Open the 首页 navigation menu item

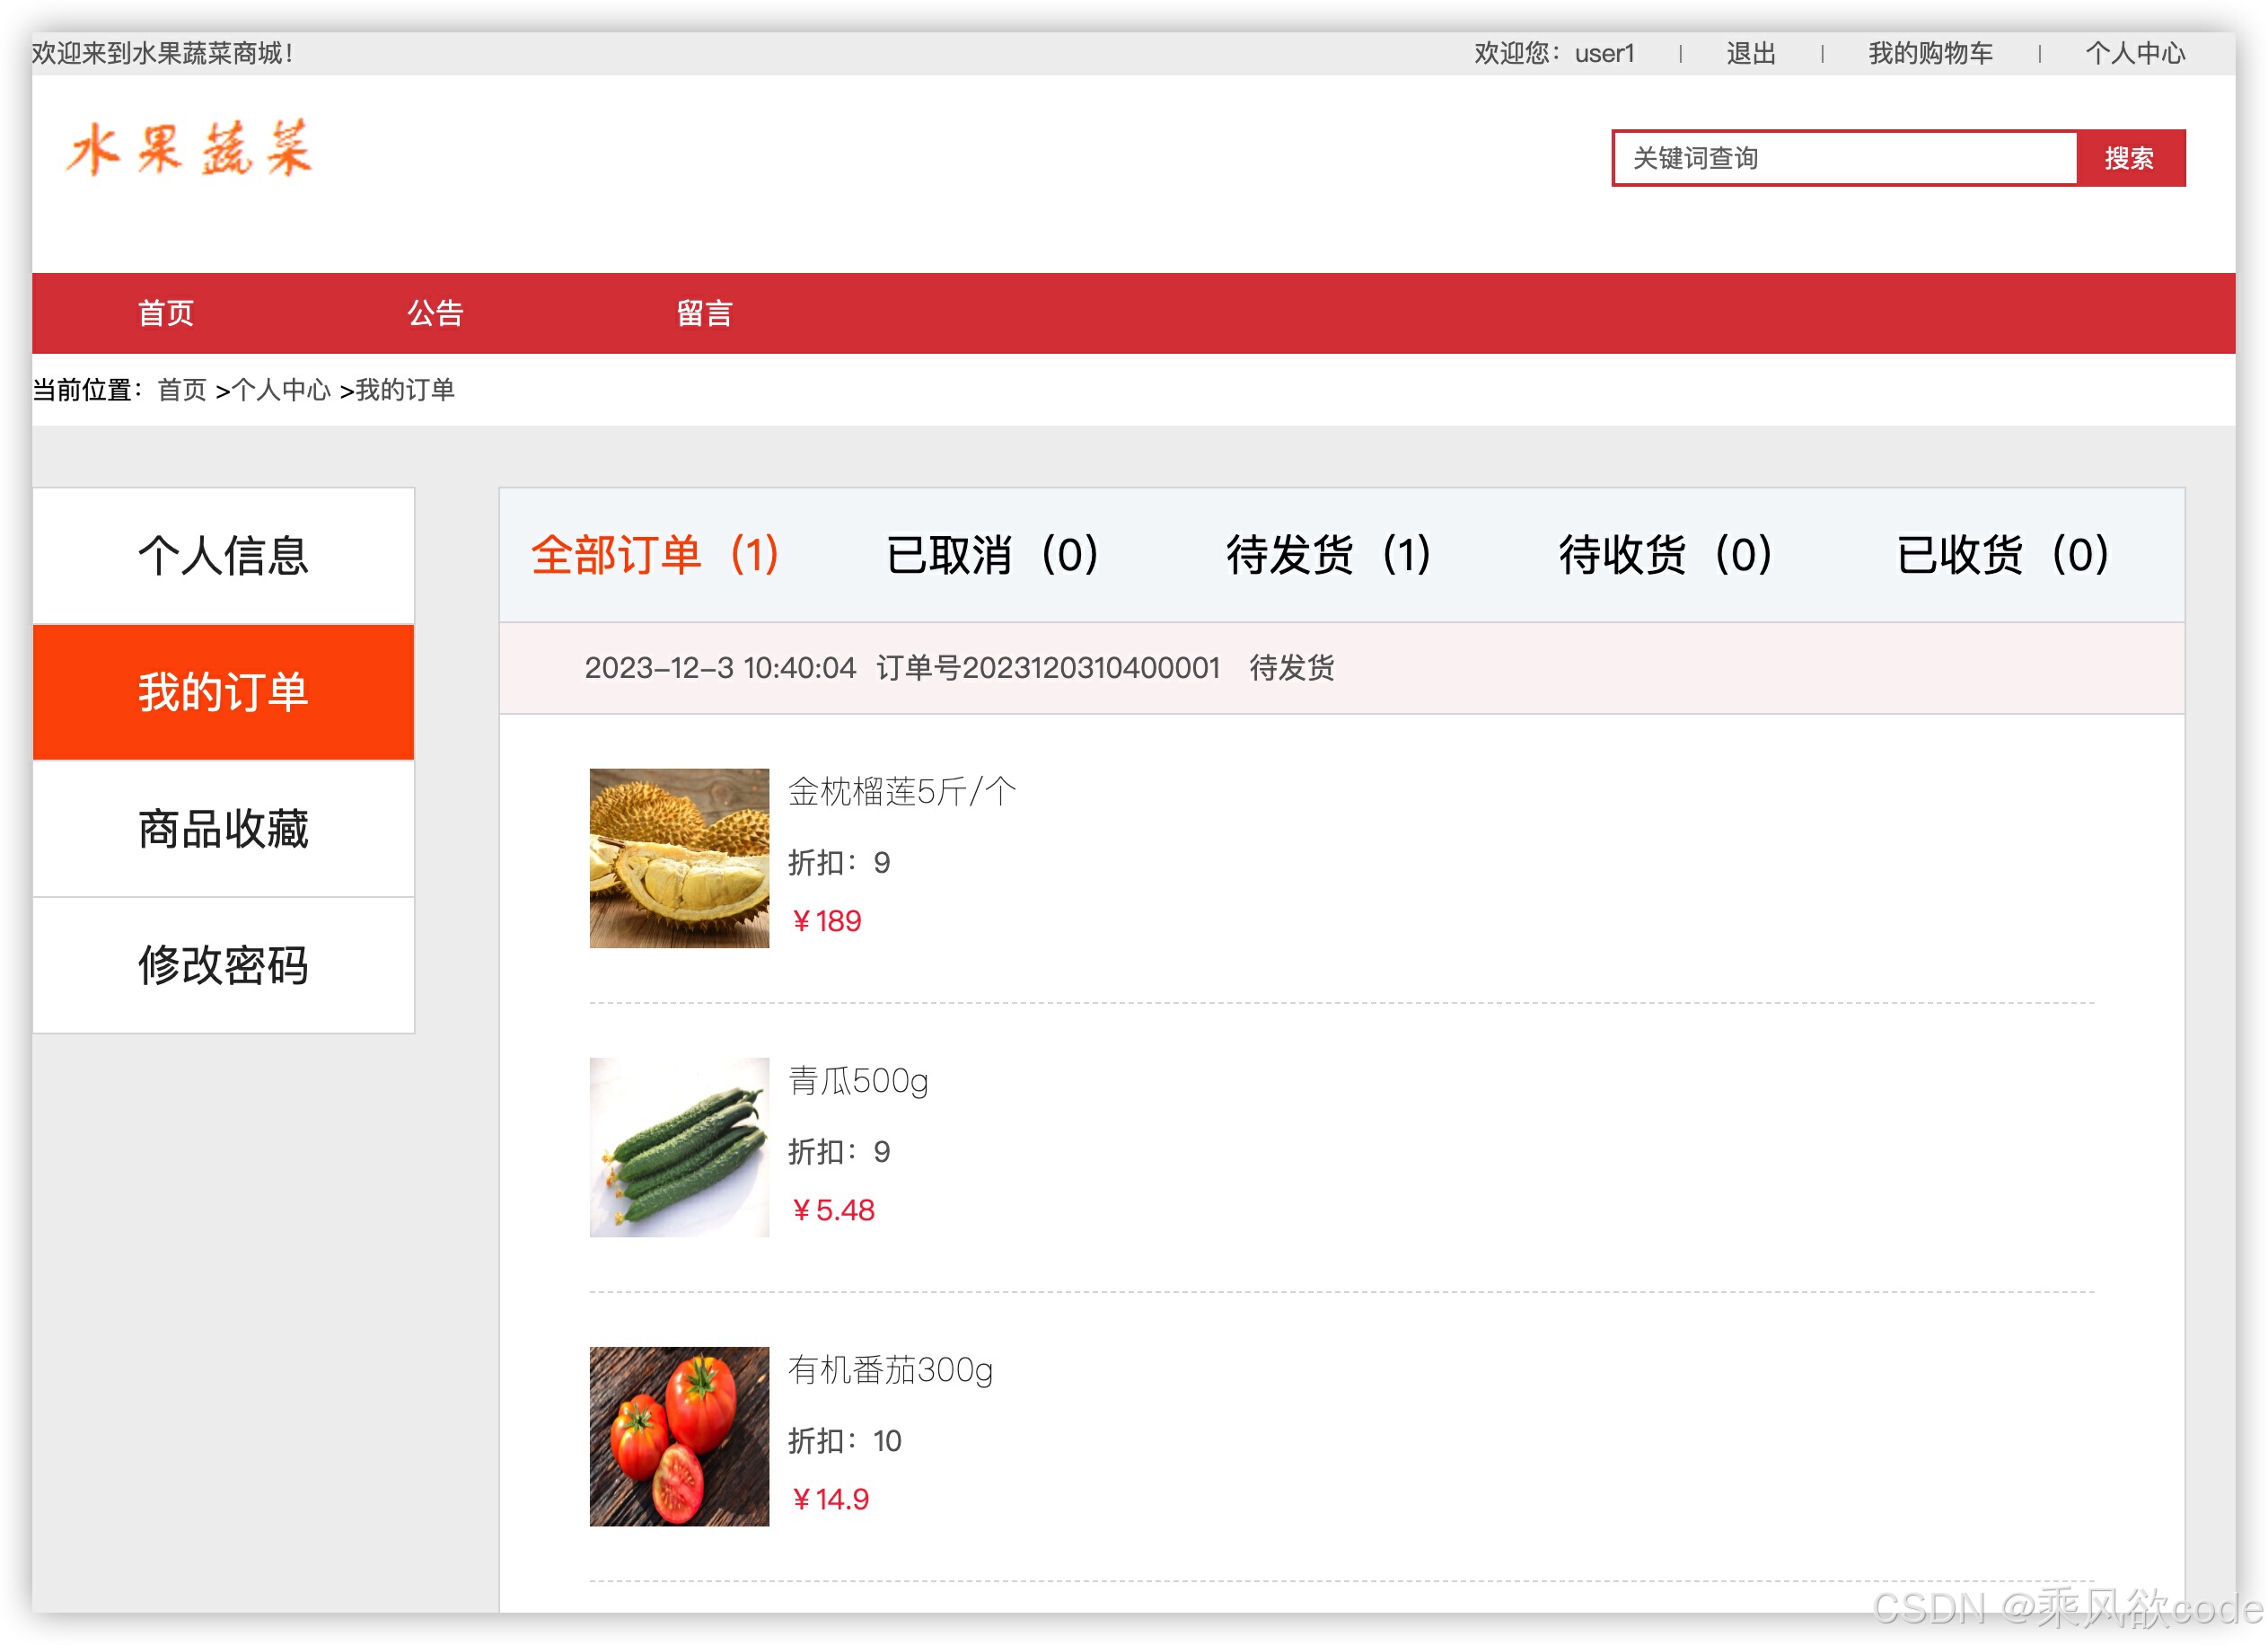(x=166, y=313)
